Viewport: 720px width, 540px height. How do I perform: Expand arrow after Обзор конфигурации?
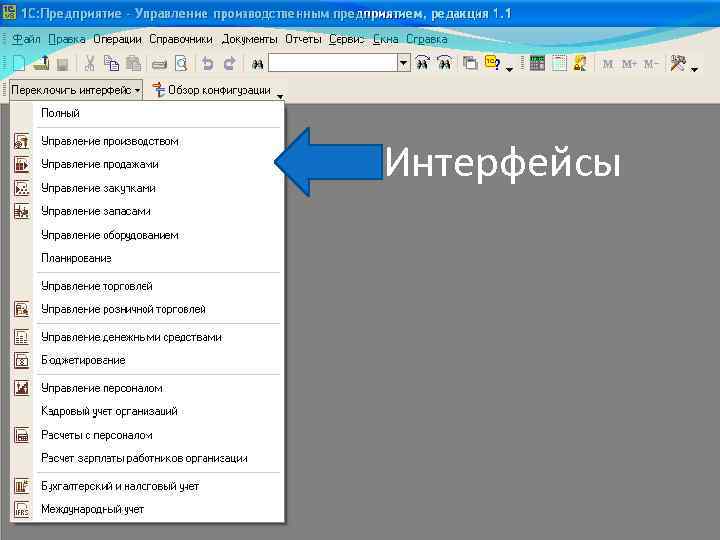(x=280, y=96)
